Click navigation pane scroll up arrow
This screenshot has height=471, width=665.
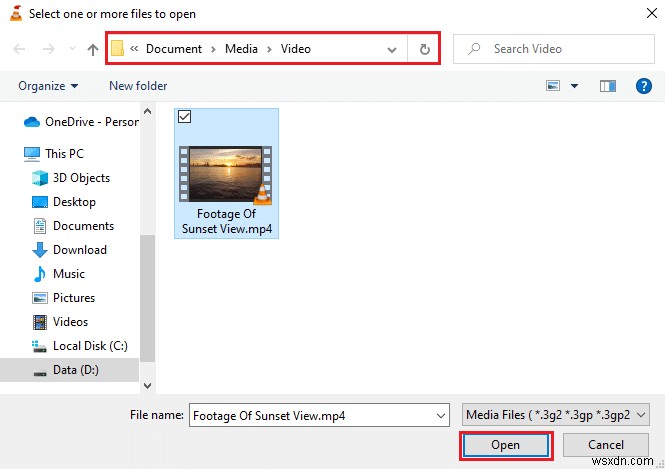tap(147, 111)
